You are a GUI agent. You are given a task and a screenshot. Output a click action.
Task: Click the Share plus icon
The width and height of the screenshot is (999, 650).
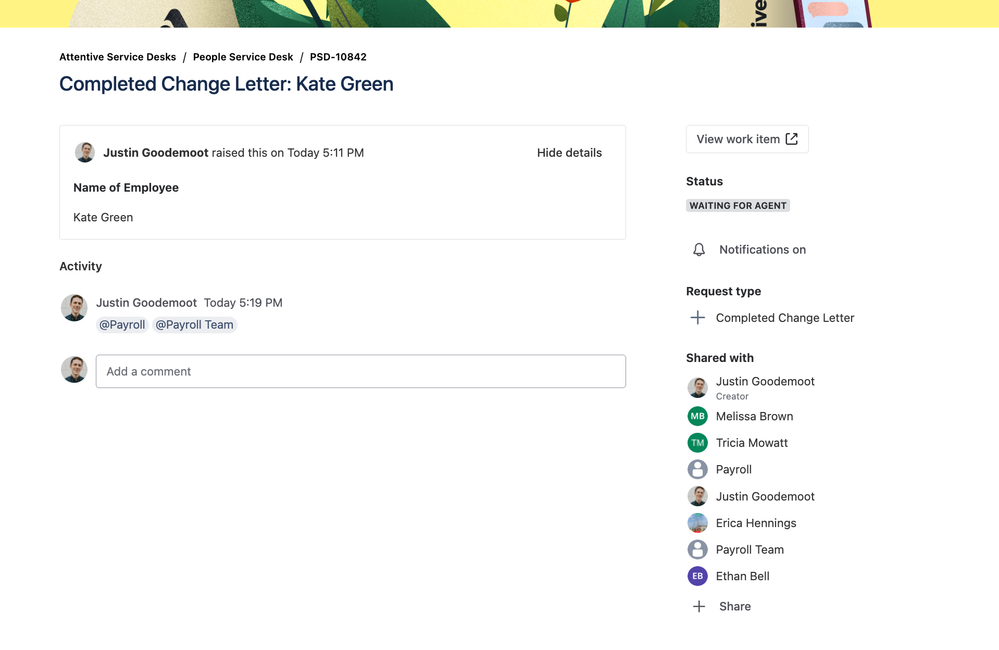697,606
